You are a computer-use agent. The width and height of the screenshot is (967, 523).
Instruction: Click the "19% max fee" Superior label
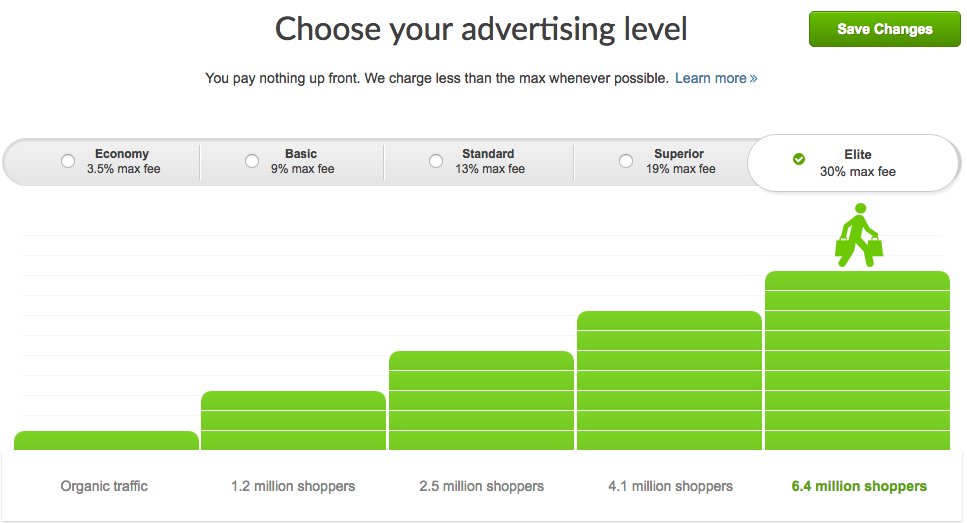click(680, 169)
